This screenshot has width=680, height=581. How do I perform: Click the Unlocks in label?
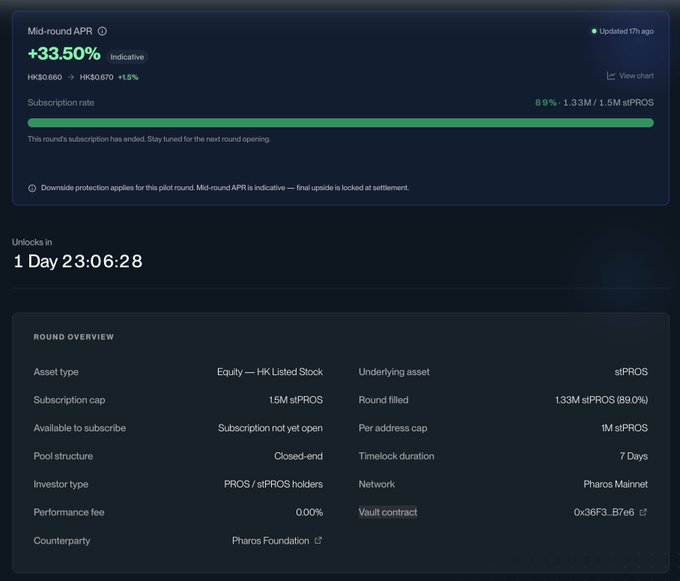click(x=32, y=242)
